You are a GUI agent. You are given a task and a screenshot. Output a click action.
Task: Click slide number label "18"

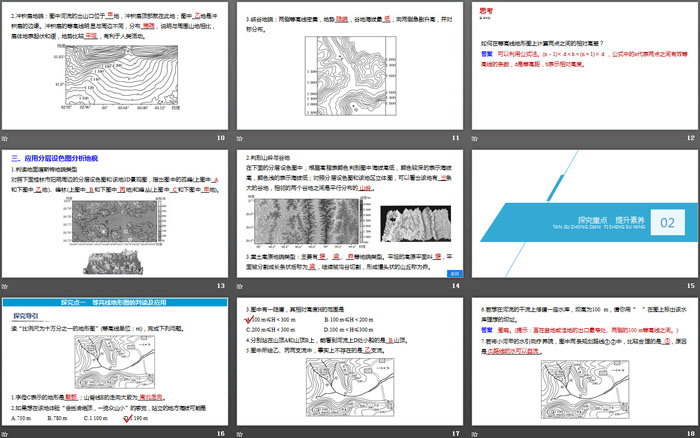691,434
